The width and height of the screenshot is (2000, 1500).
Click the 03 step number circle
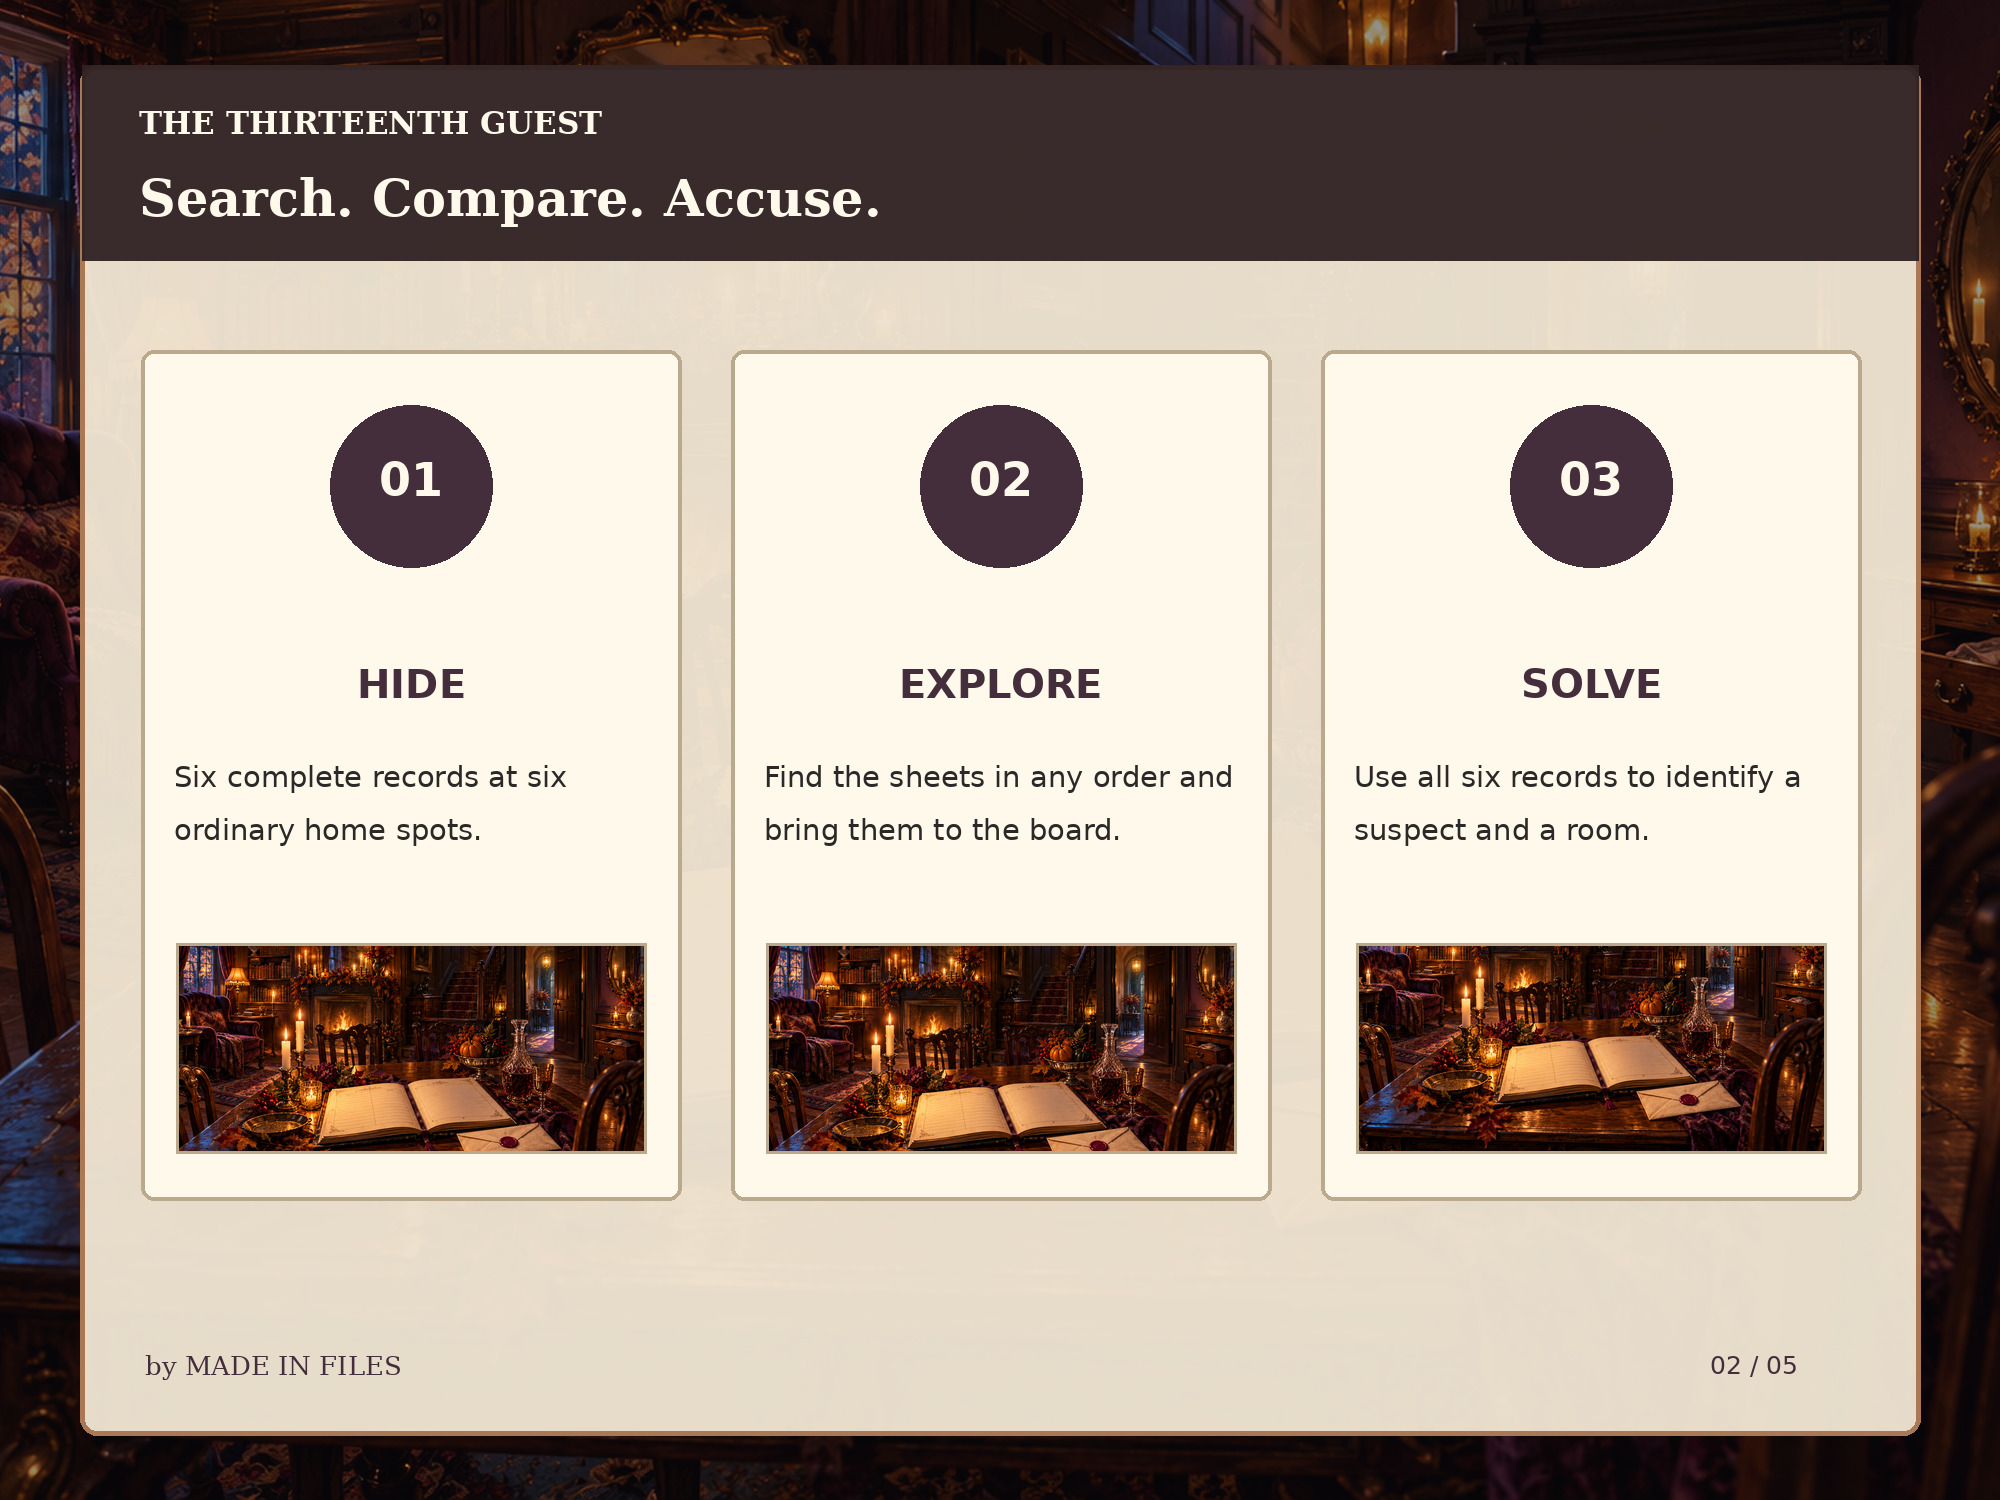[x=1591, y=486]
